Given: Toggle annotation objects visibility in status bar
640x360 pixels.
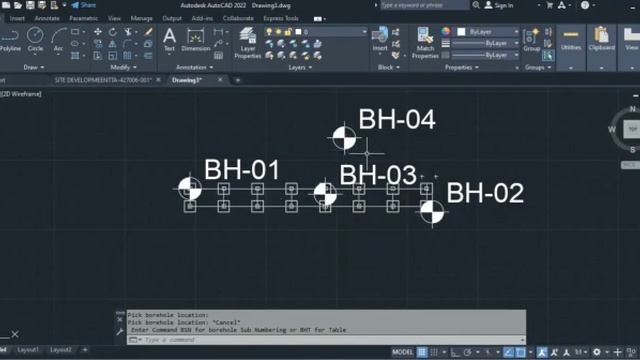Looking at the screenshot, I should (542, 352).
